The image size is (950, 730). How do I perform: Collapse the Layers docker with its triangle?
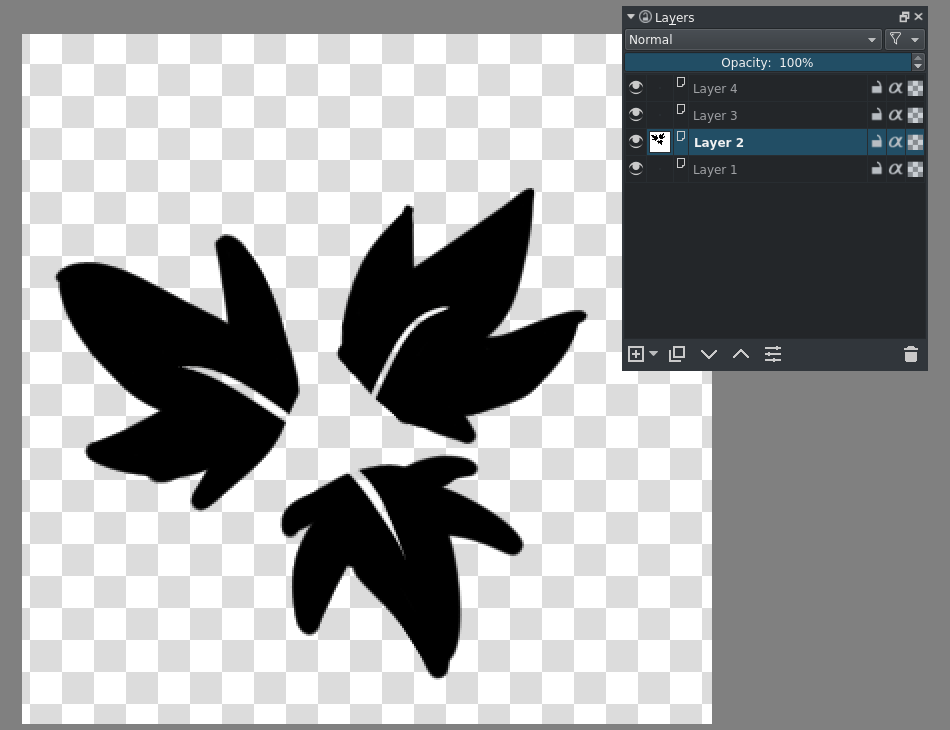click(631, 17)
